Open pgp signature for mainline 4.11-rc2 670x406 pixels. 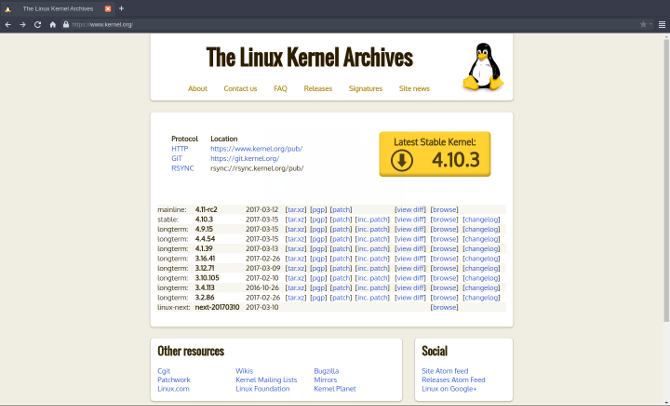pos(318,209)
